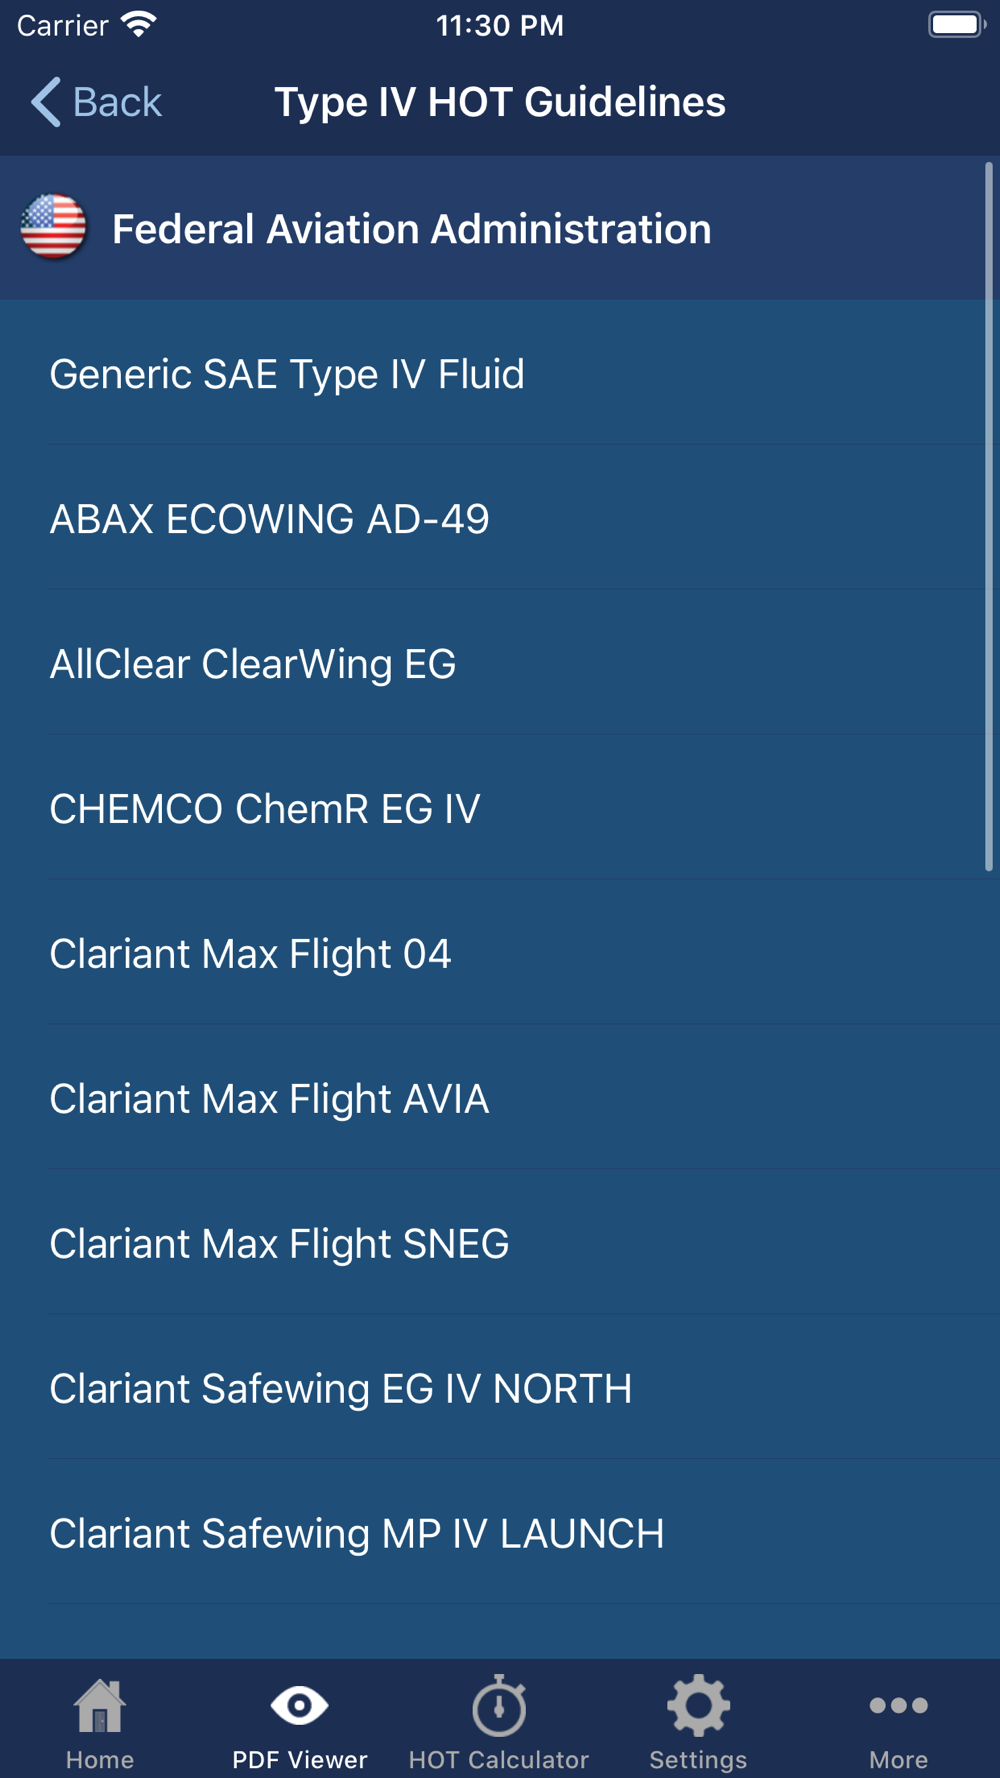
Task: Open Clariant Max Flight 04
Action: pos(251,954)
